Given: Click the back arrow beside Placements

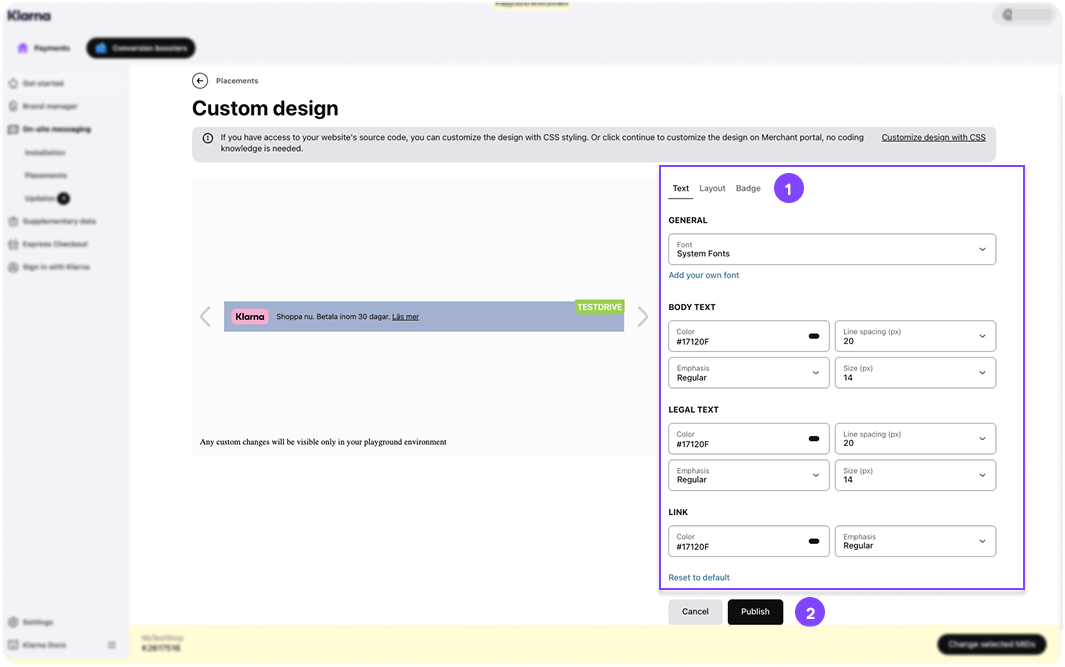Looking at the screenshot, I should (200, 81).
